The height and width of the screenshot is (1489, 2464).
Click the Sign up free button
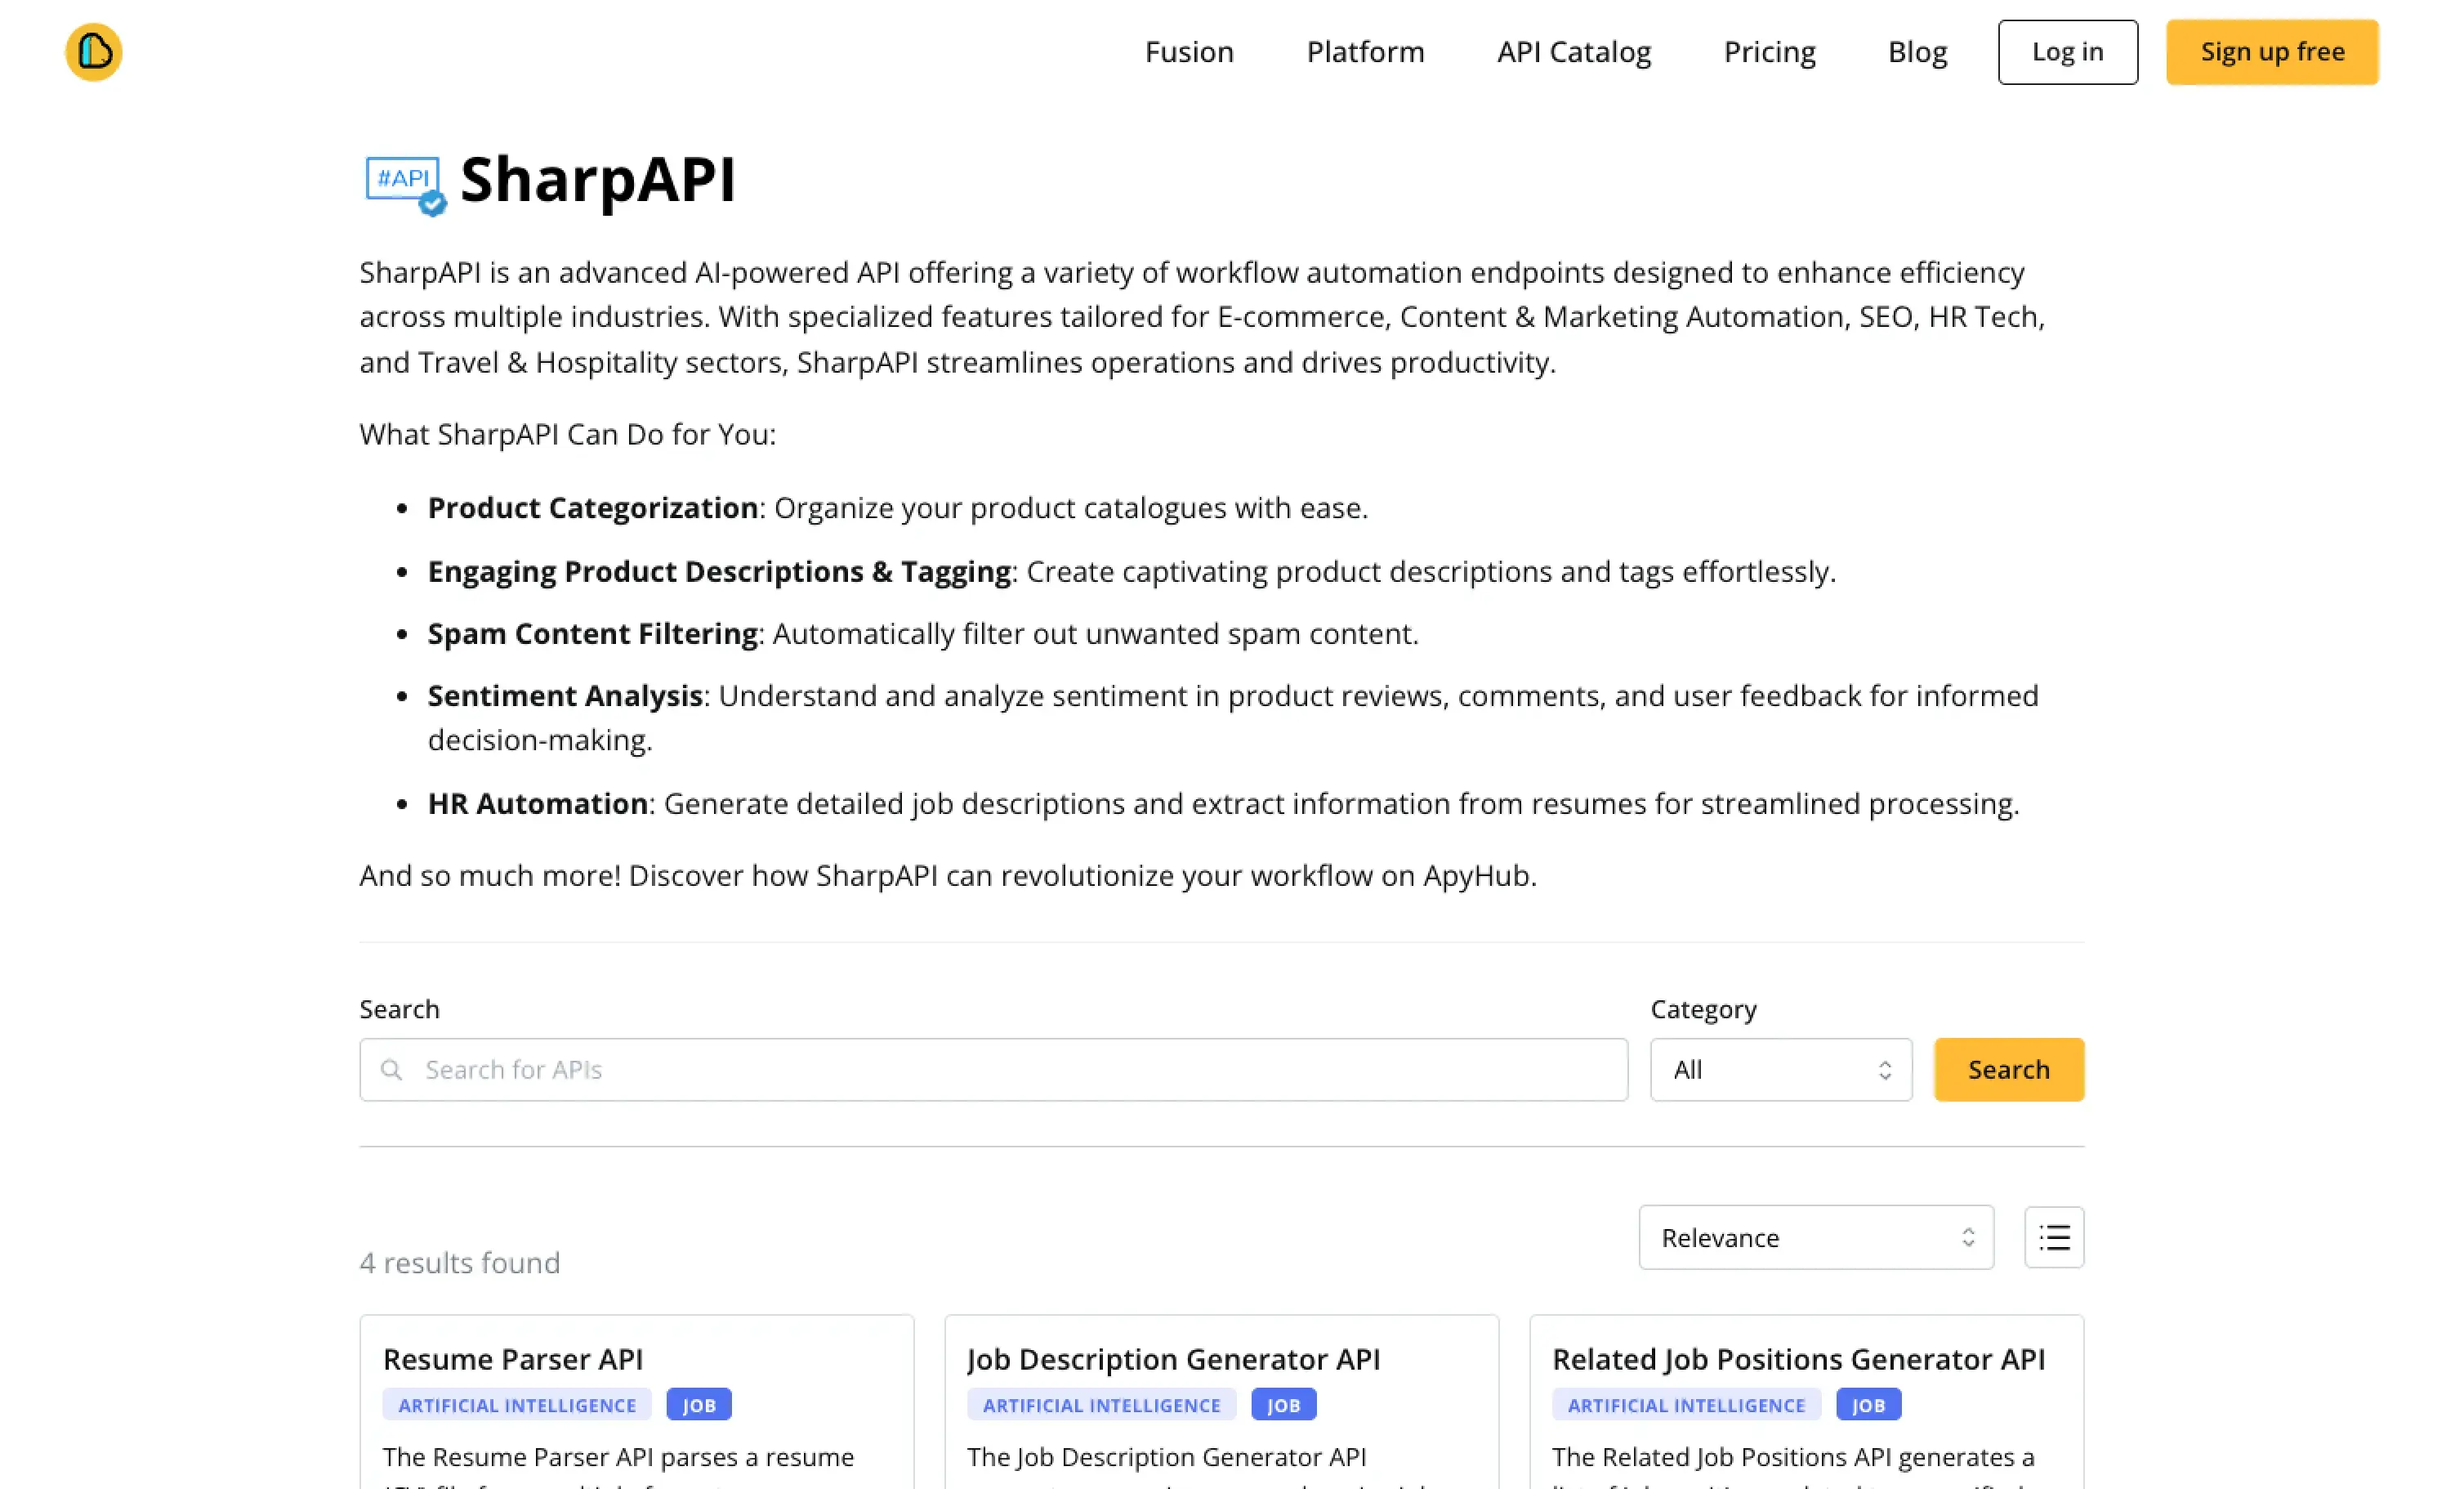[2272, 52]
